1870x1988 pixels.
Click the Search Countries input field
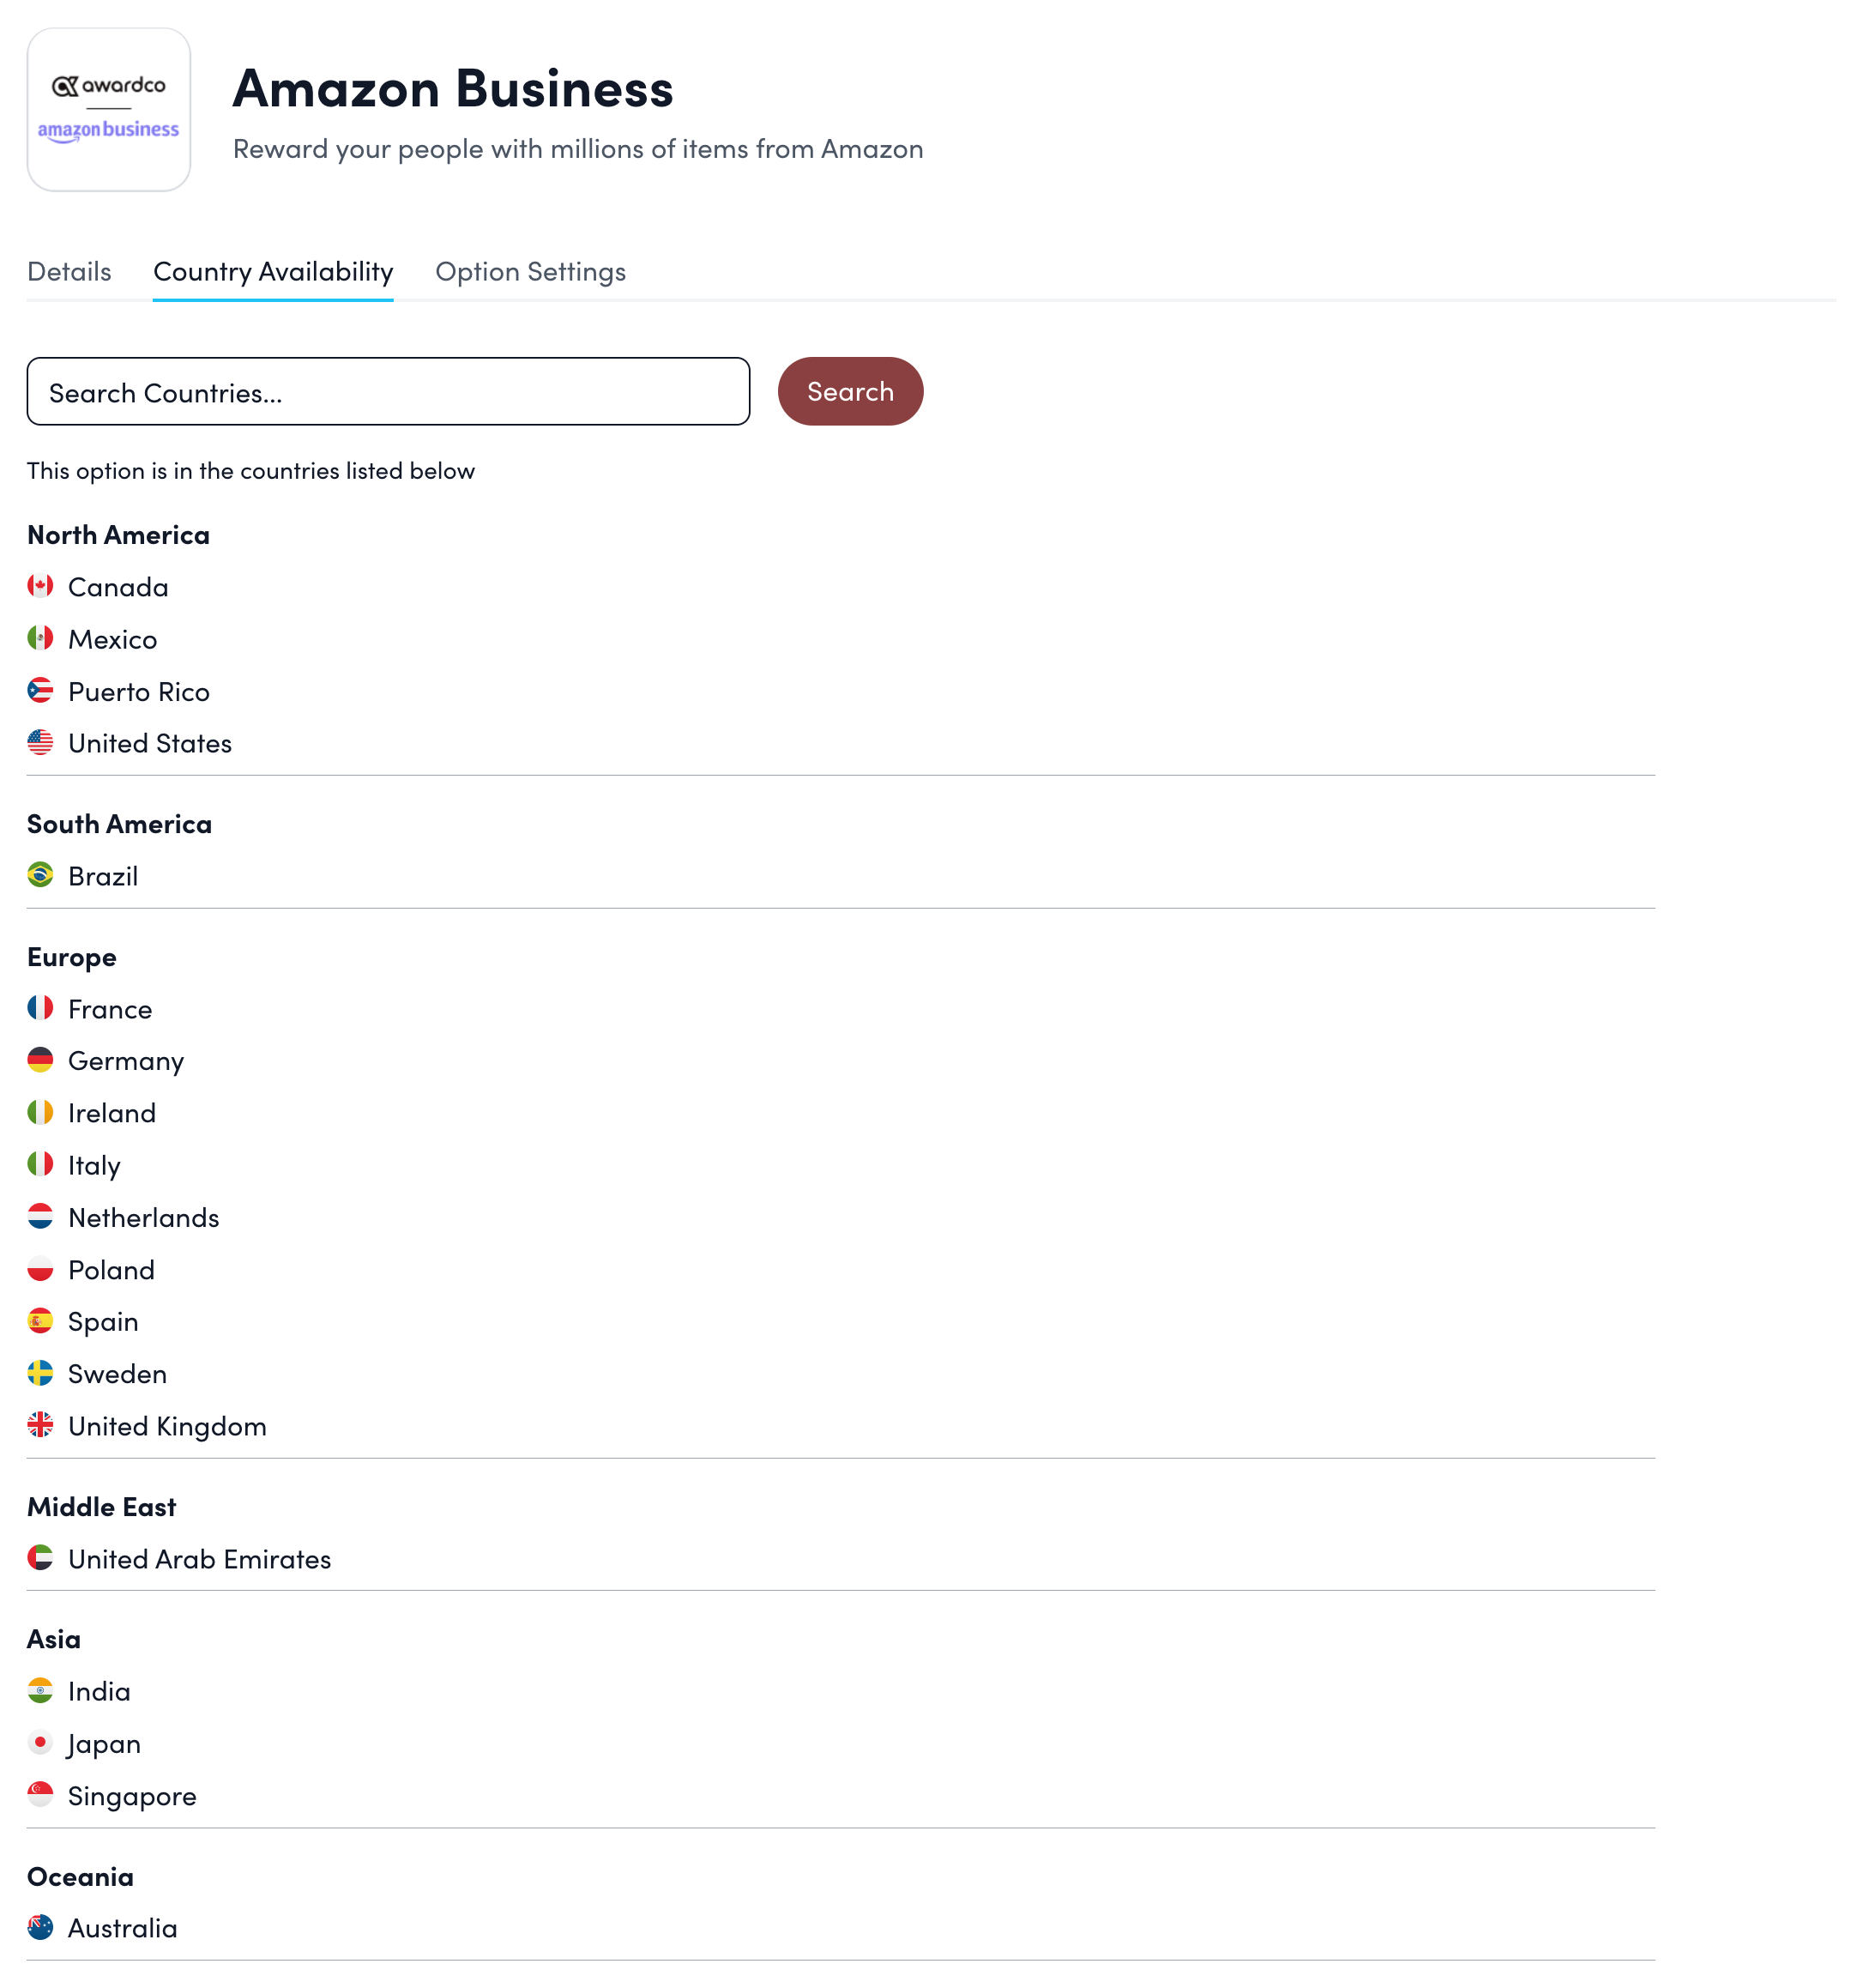388,391
